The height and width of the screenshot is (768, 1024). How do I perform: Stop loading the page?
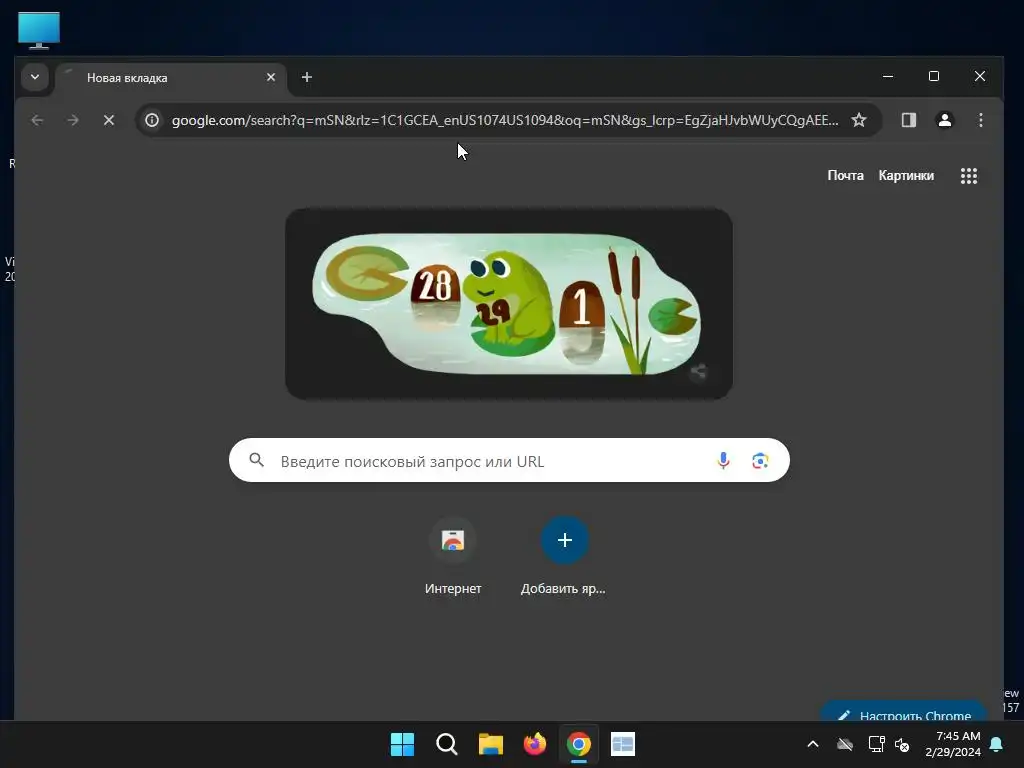point(109,120)
